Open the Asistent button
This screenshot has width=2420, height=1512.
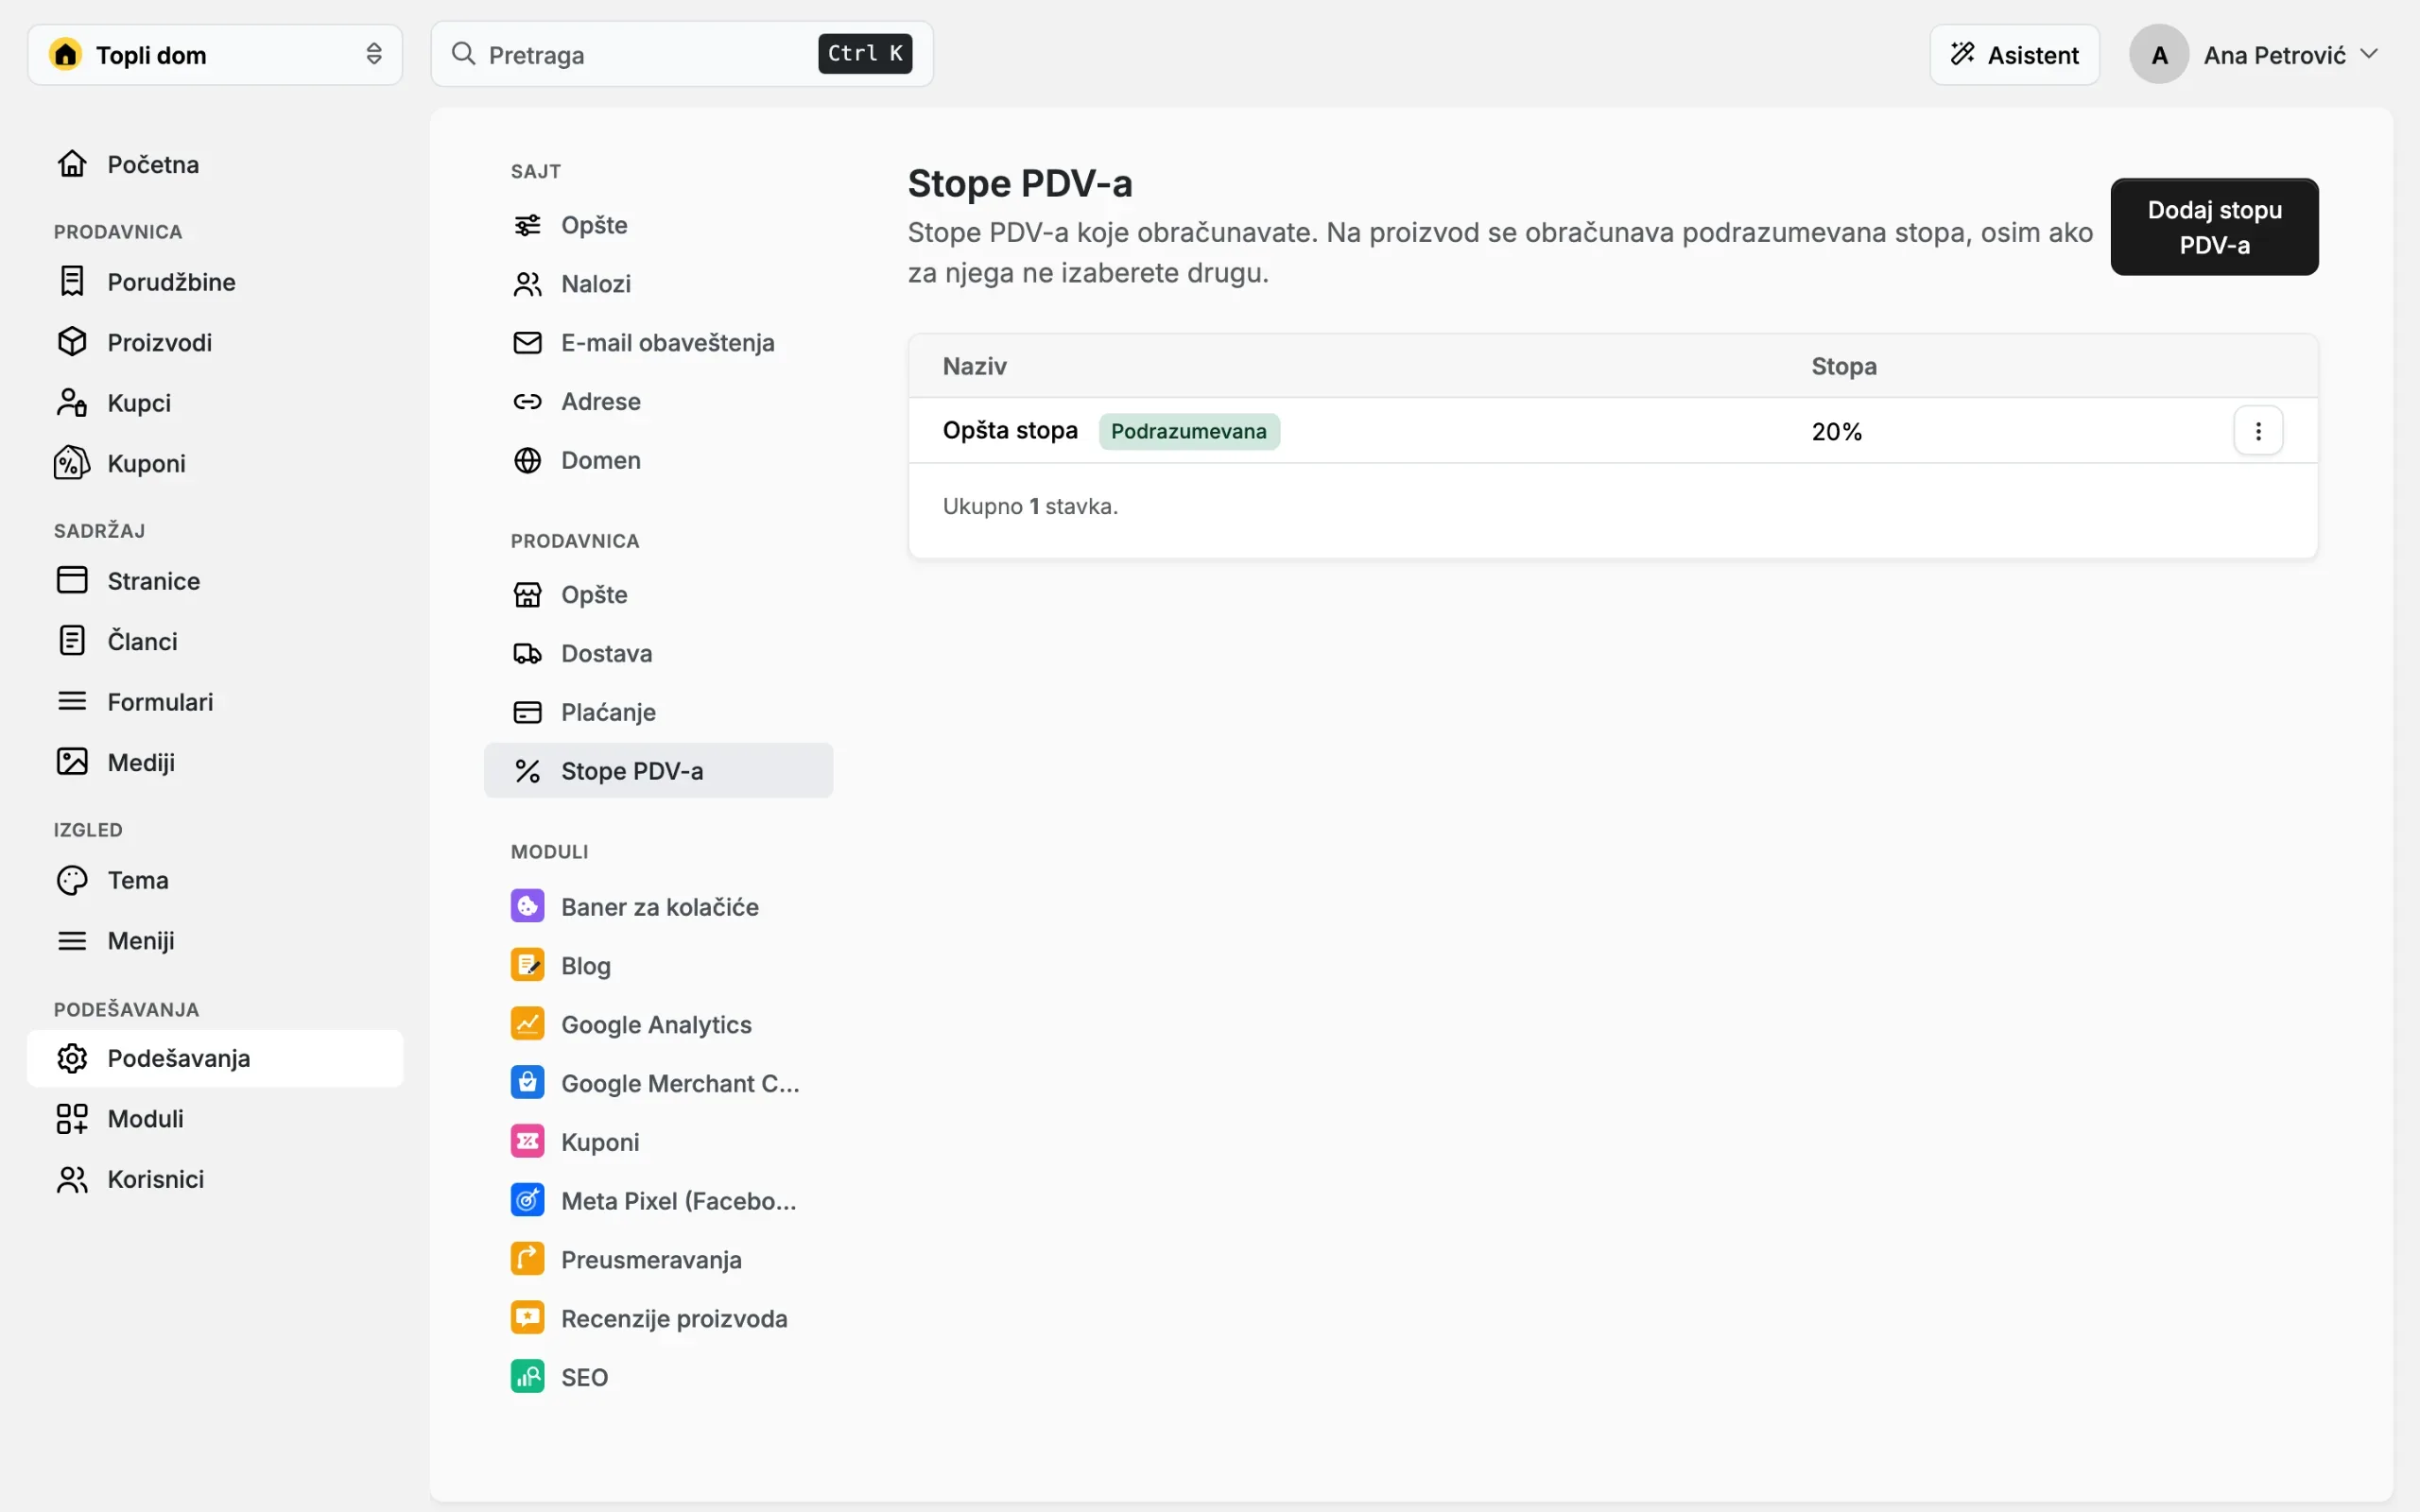[x=2014, y=54]
